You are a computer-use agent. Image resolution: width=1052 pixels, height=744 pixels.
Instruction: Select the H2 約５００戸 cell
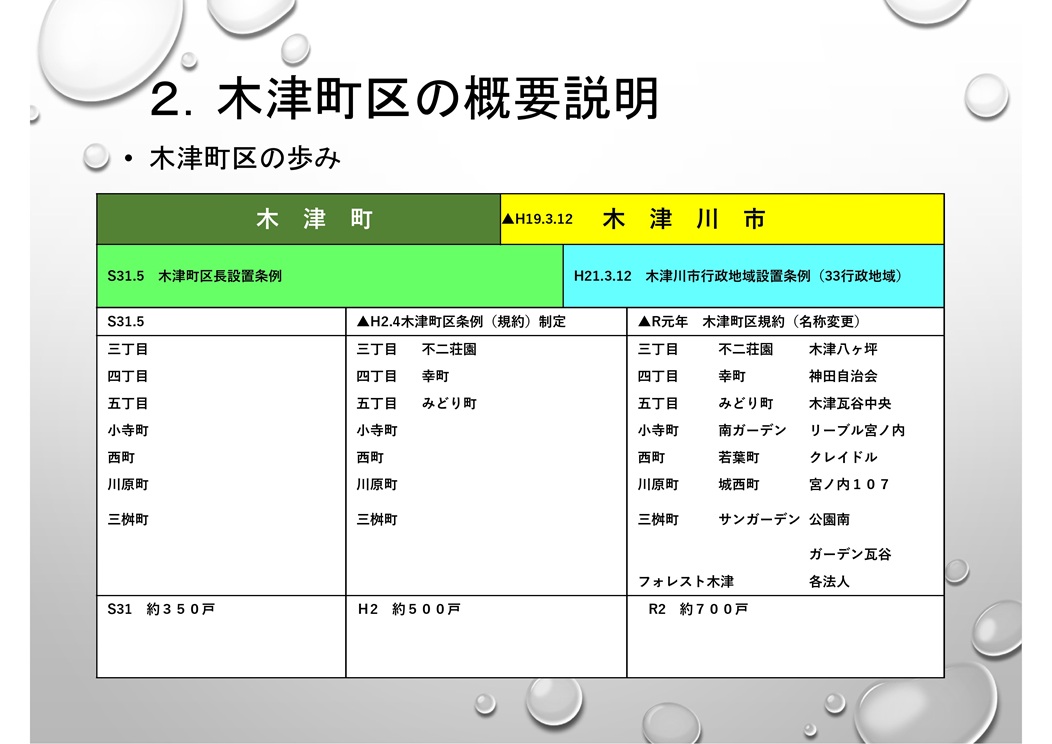[x=408, y=608]
